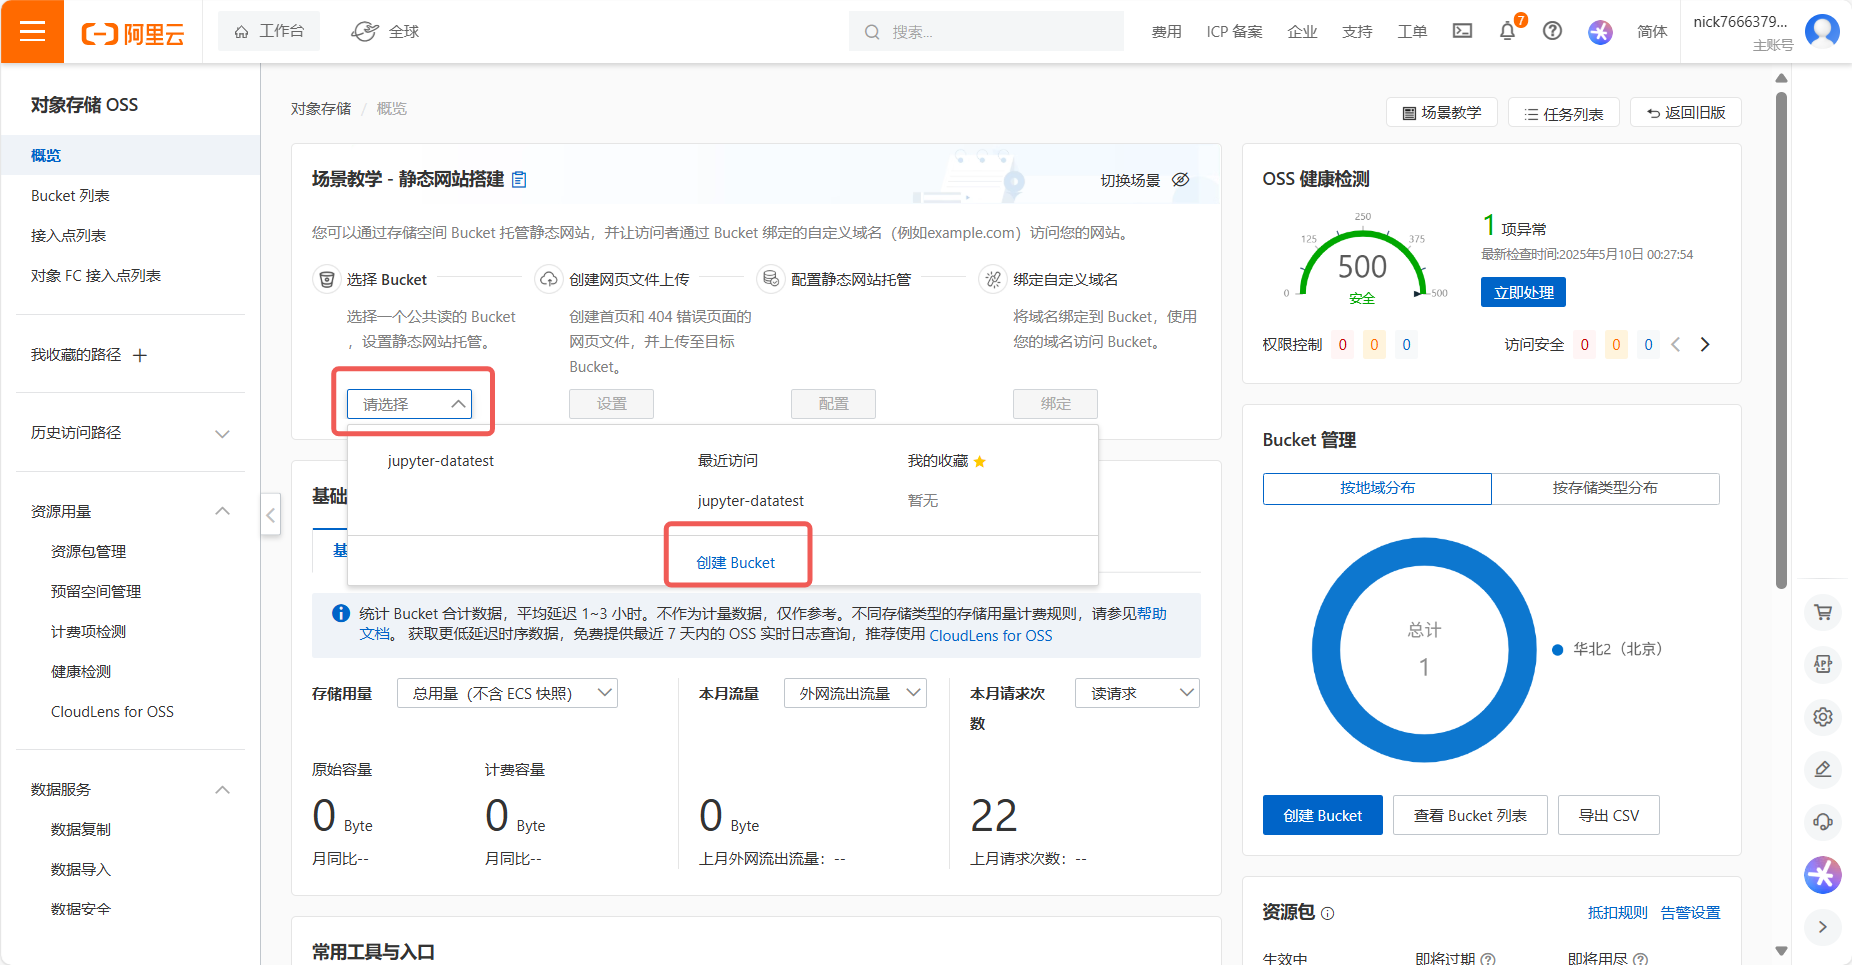Open the 总用量 storage dropdown
This screenshot has height=965, width=1852.
coord(507,693)
